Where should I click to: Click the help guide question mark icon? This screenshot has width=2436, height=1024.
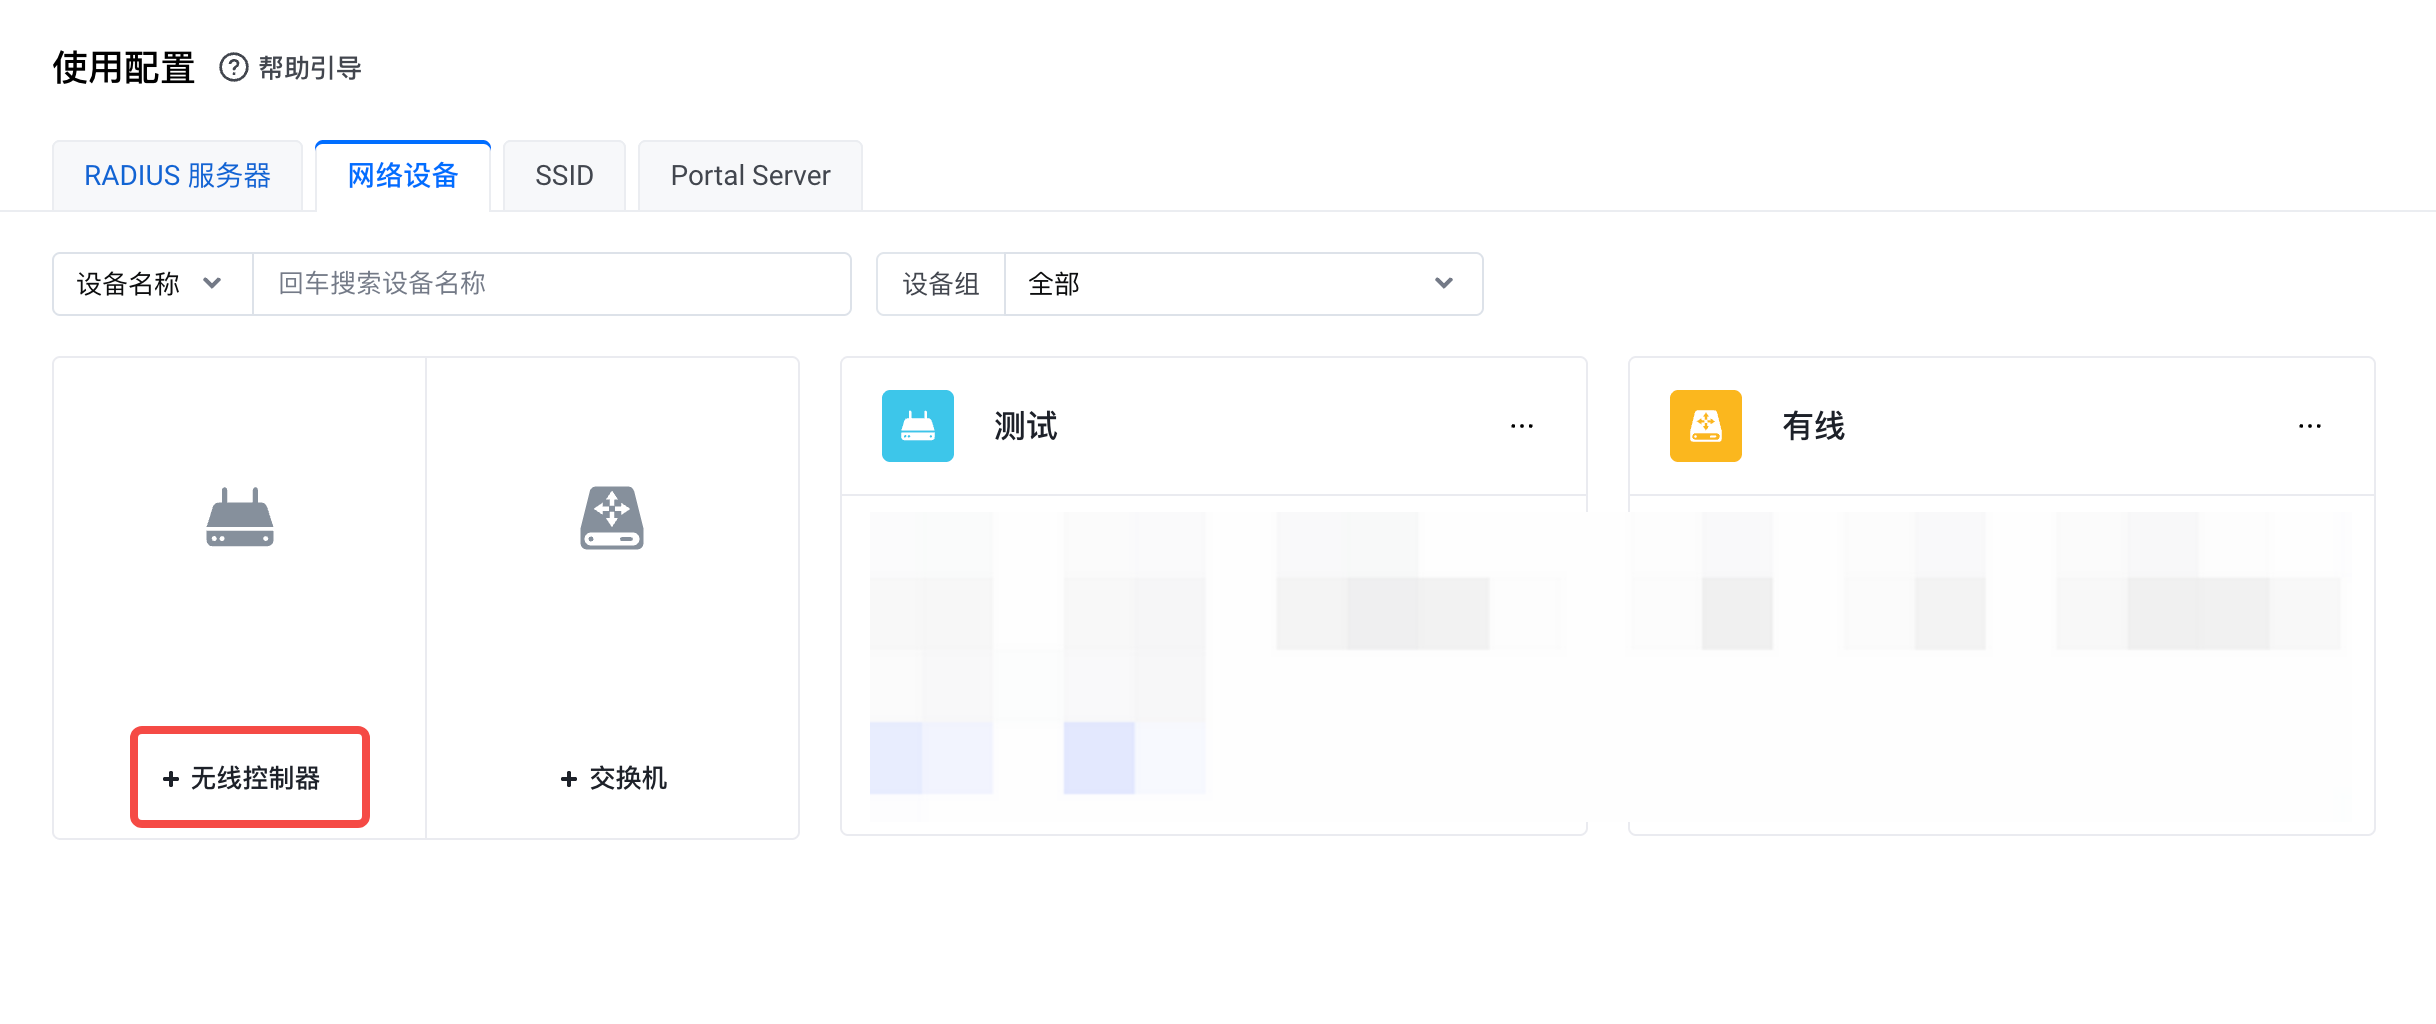[x=233, y=67]
